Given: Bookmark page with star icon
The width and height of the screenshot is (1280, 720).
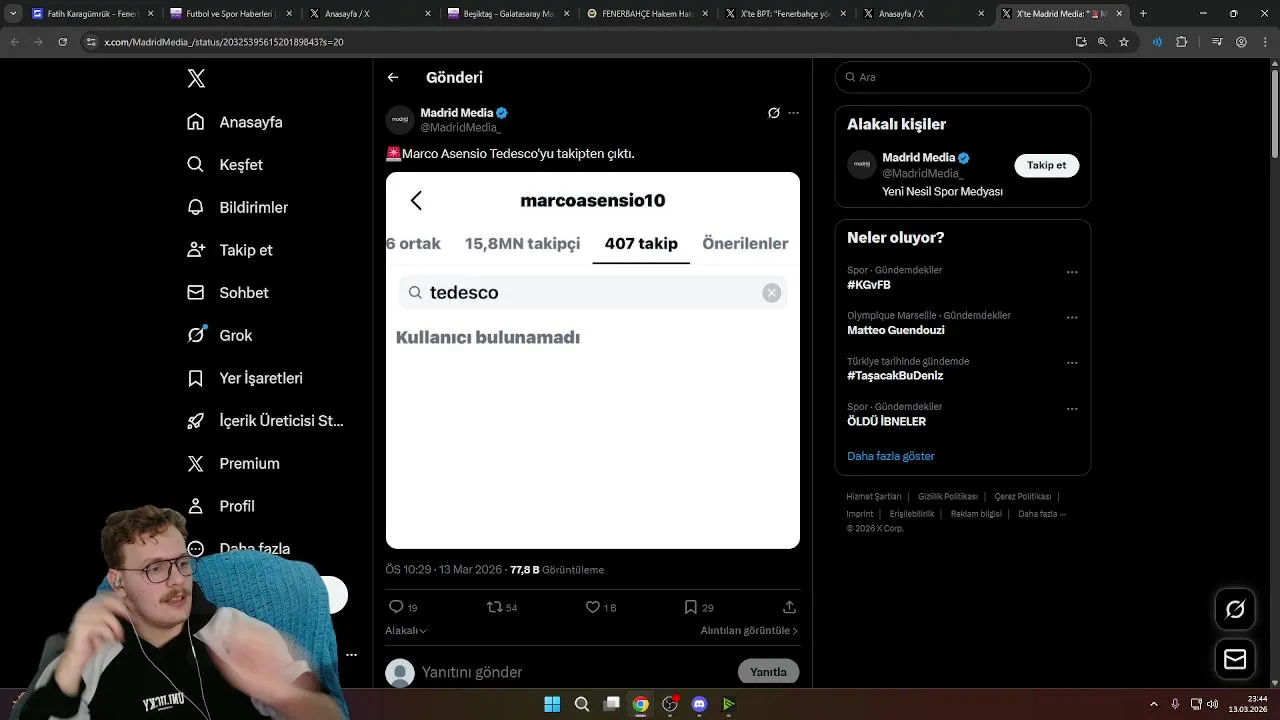Looking at the screenshot, I should (x=1124, y=42).
